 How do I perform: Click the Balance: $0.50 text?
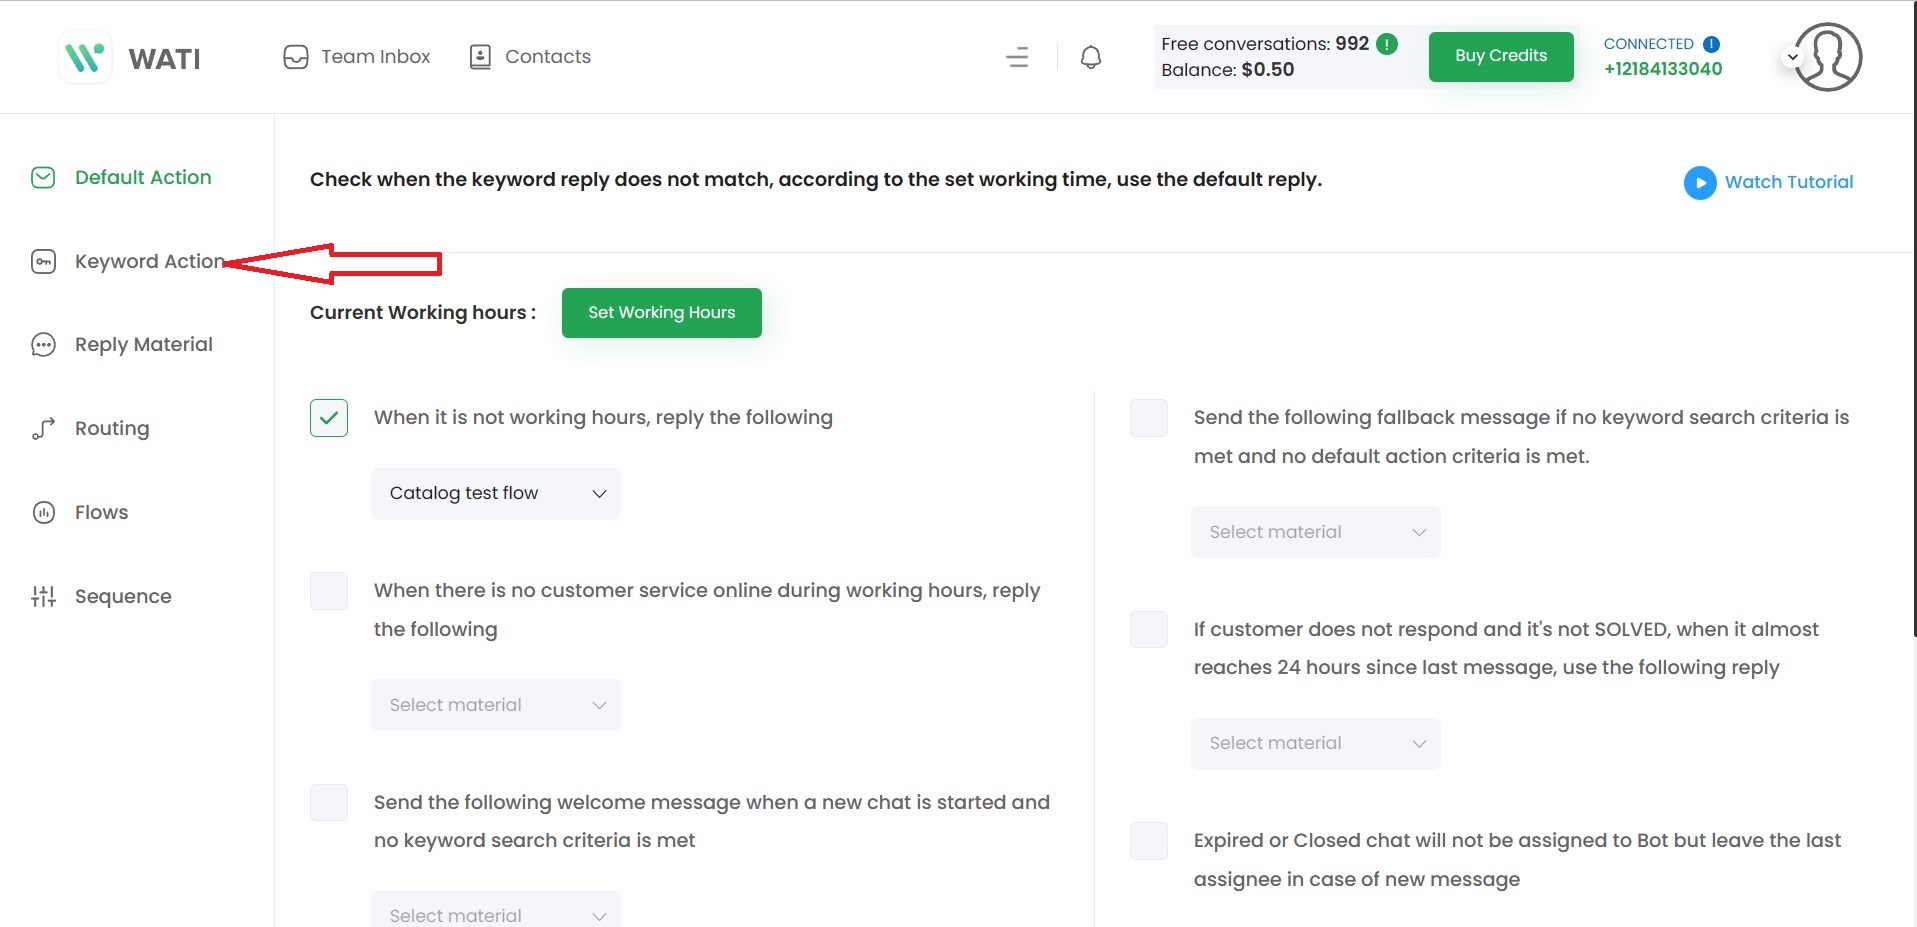click(1228, 70)
